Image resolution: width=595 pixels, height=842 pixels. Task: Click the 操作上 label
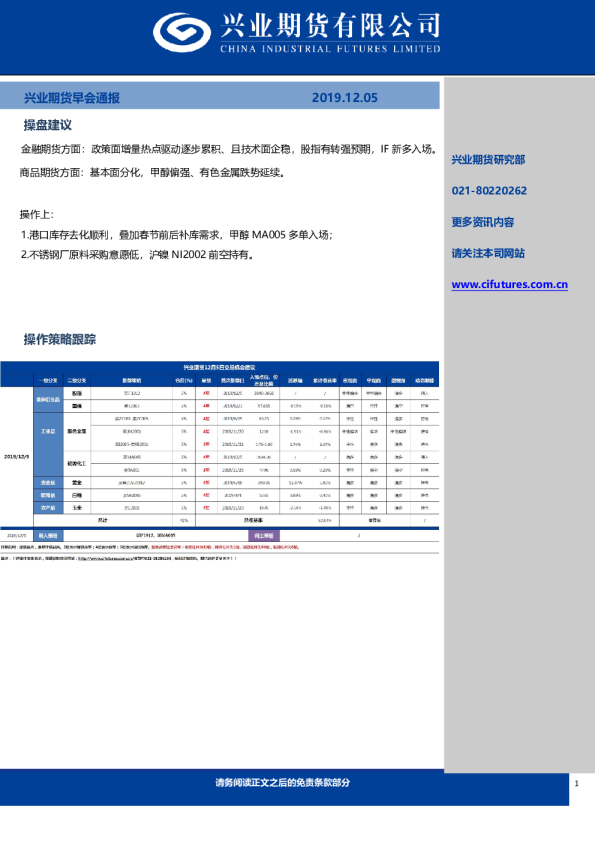(x=37, y=214)
